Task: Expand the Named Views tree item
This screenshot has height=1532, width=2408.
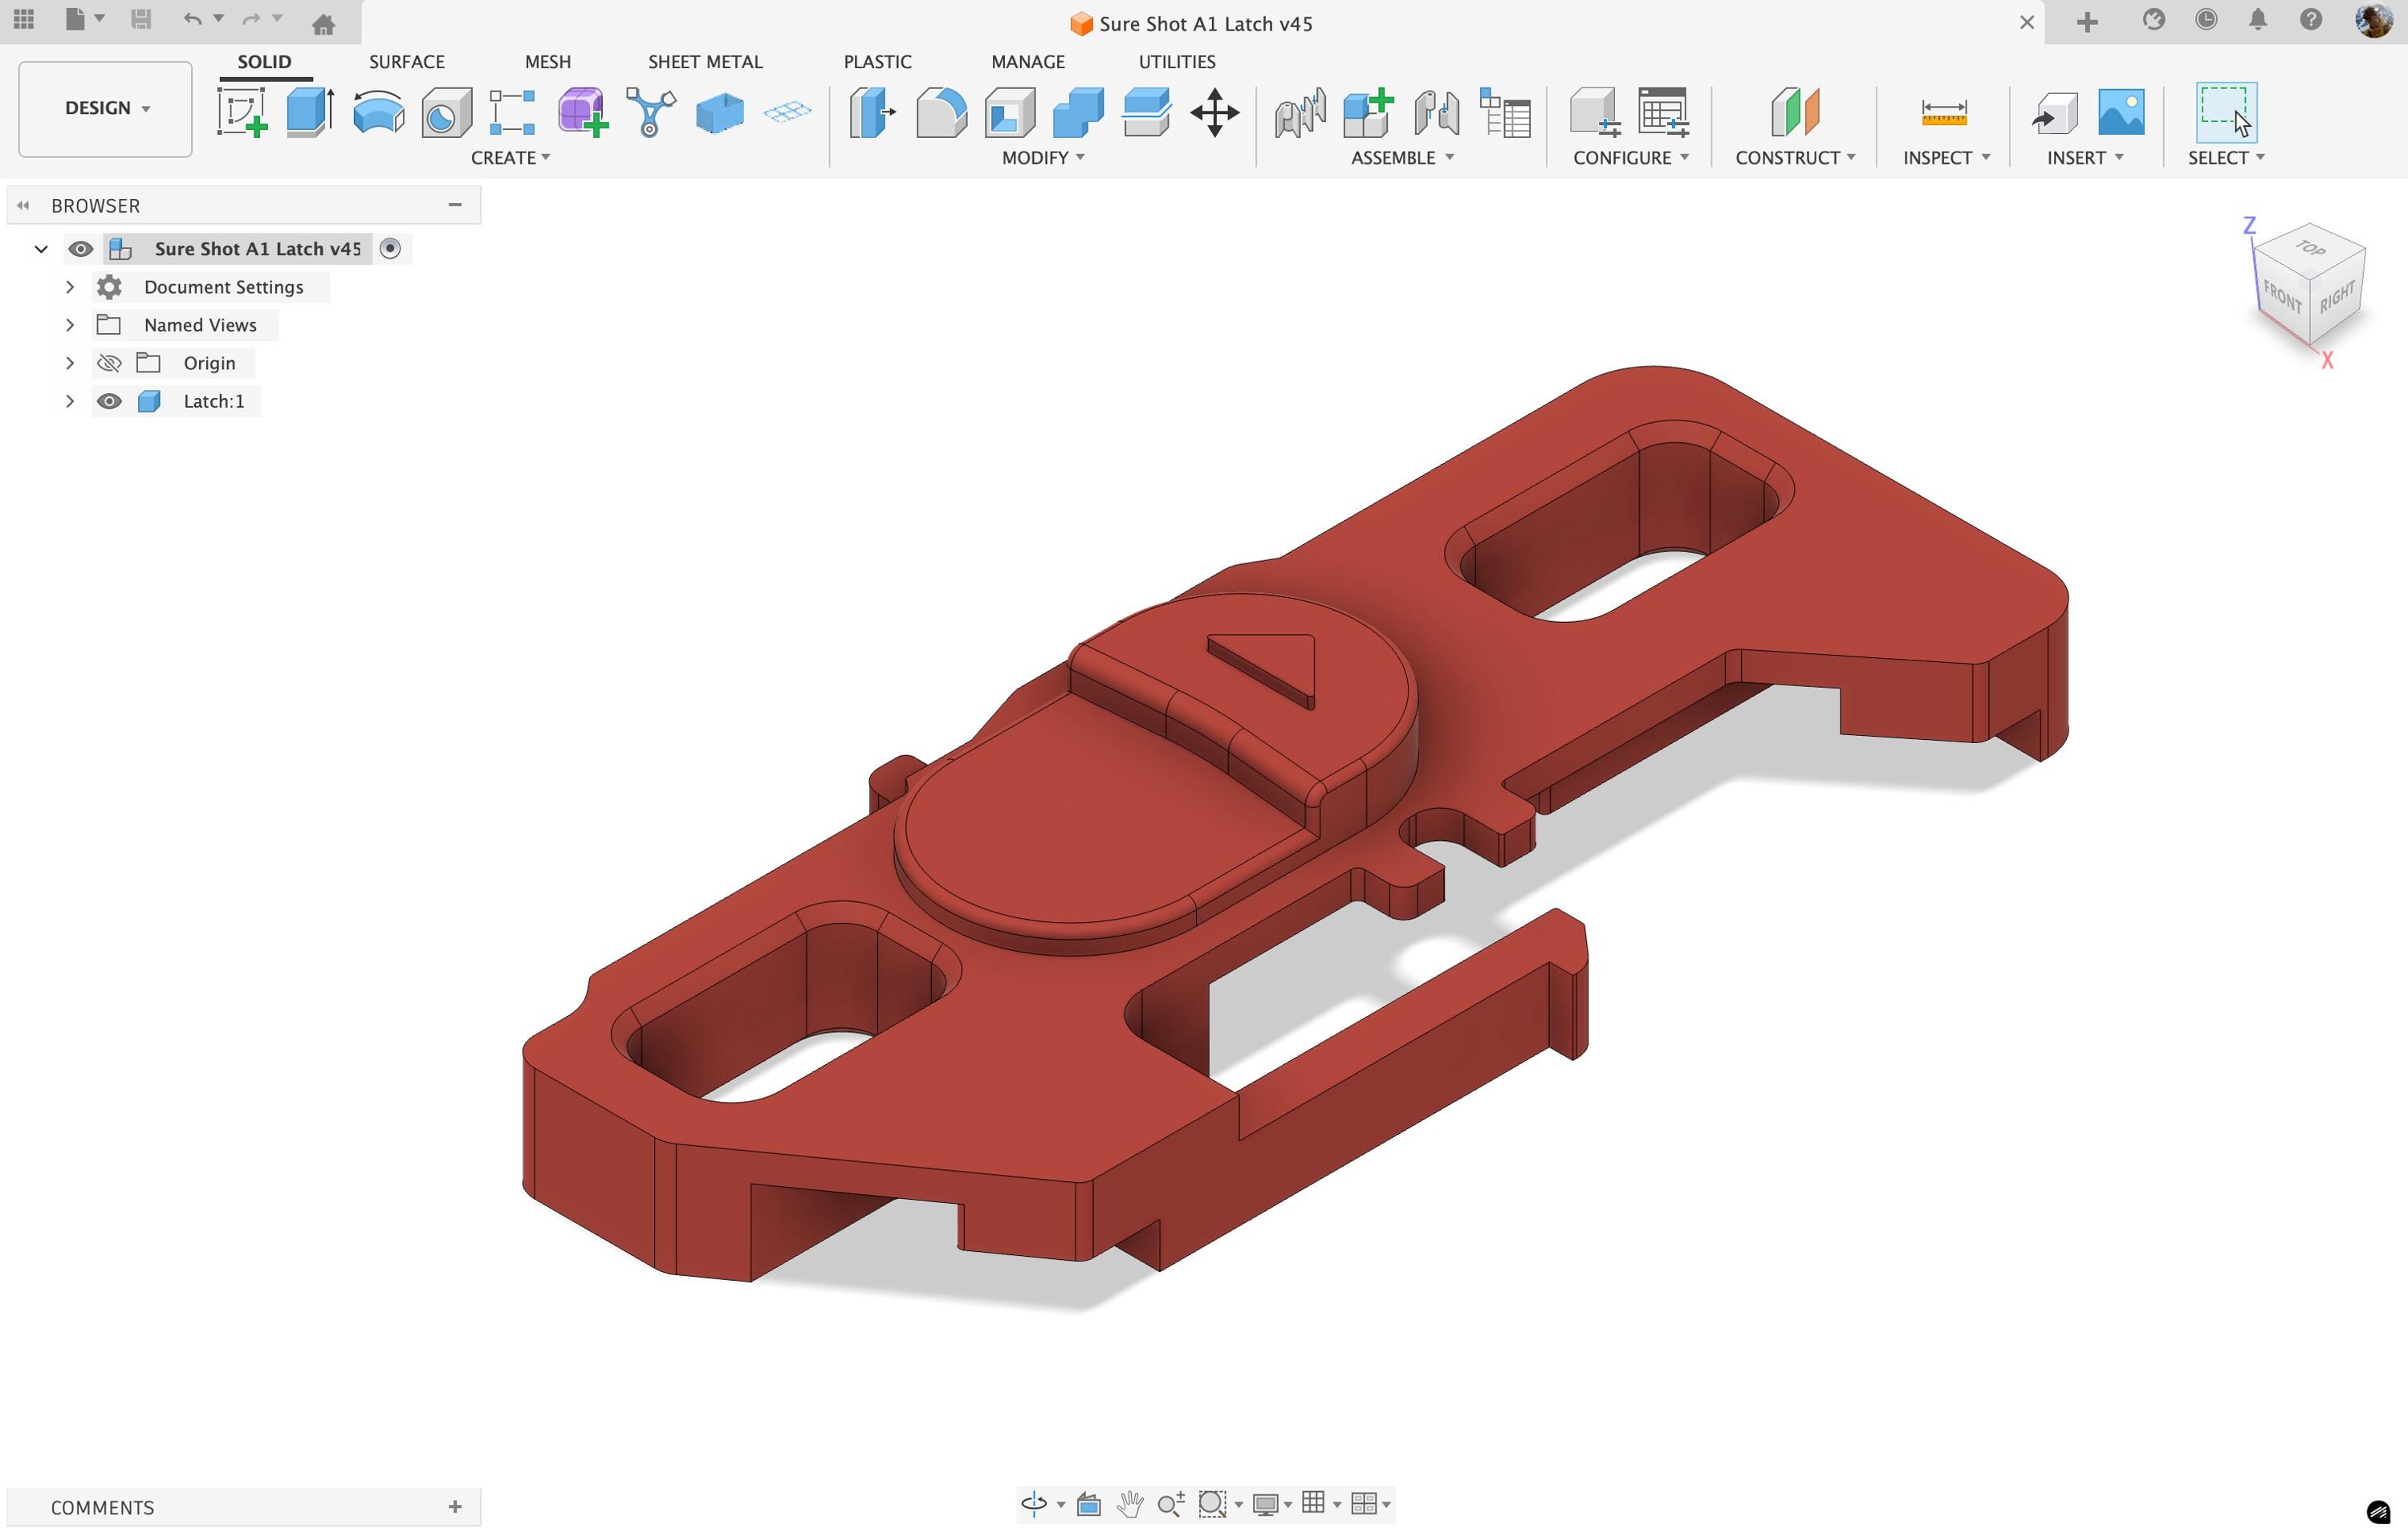Action: pyautogui.click(x=70, y=325)
